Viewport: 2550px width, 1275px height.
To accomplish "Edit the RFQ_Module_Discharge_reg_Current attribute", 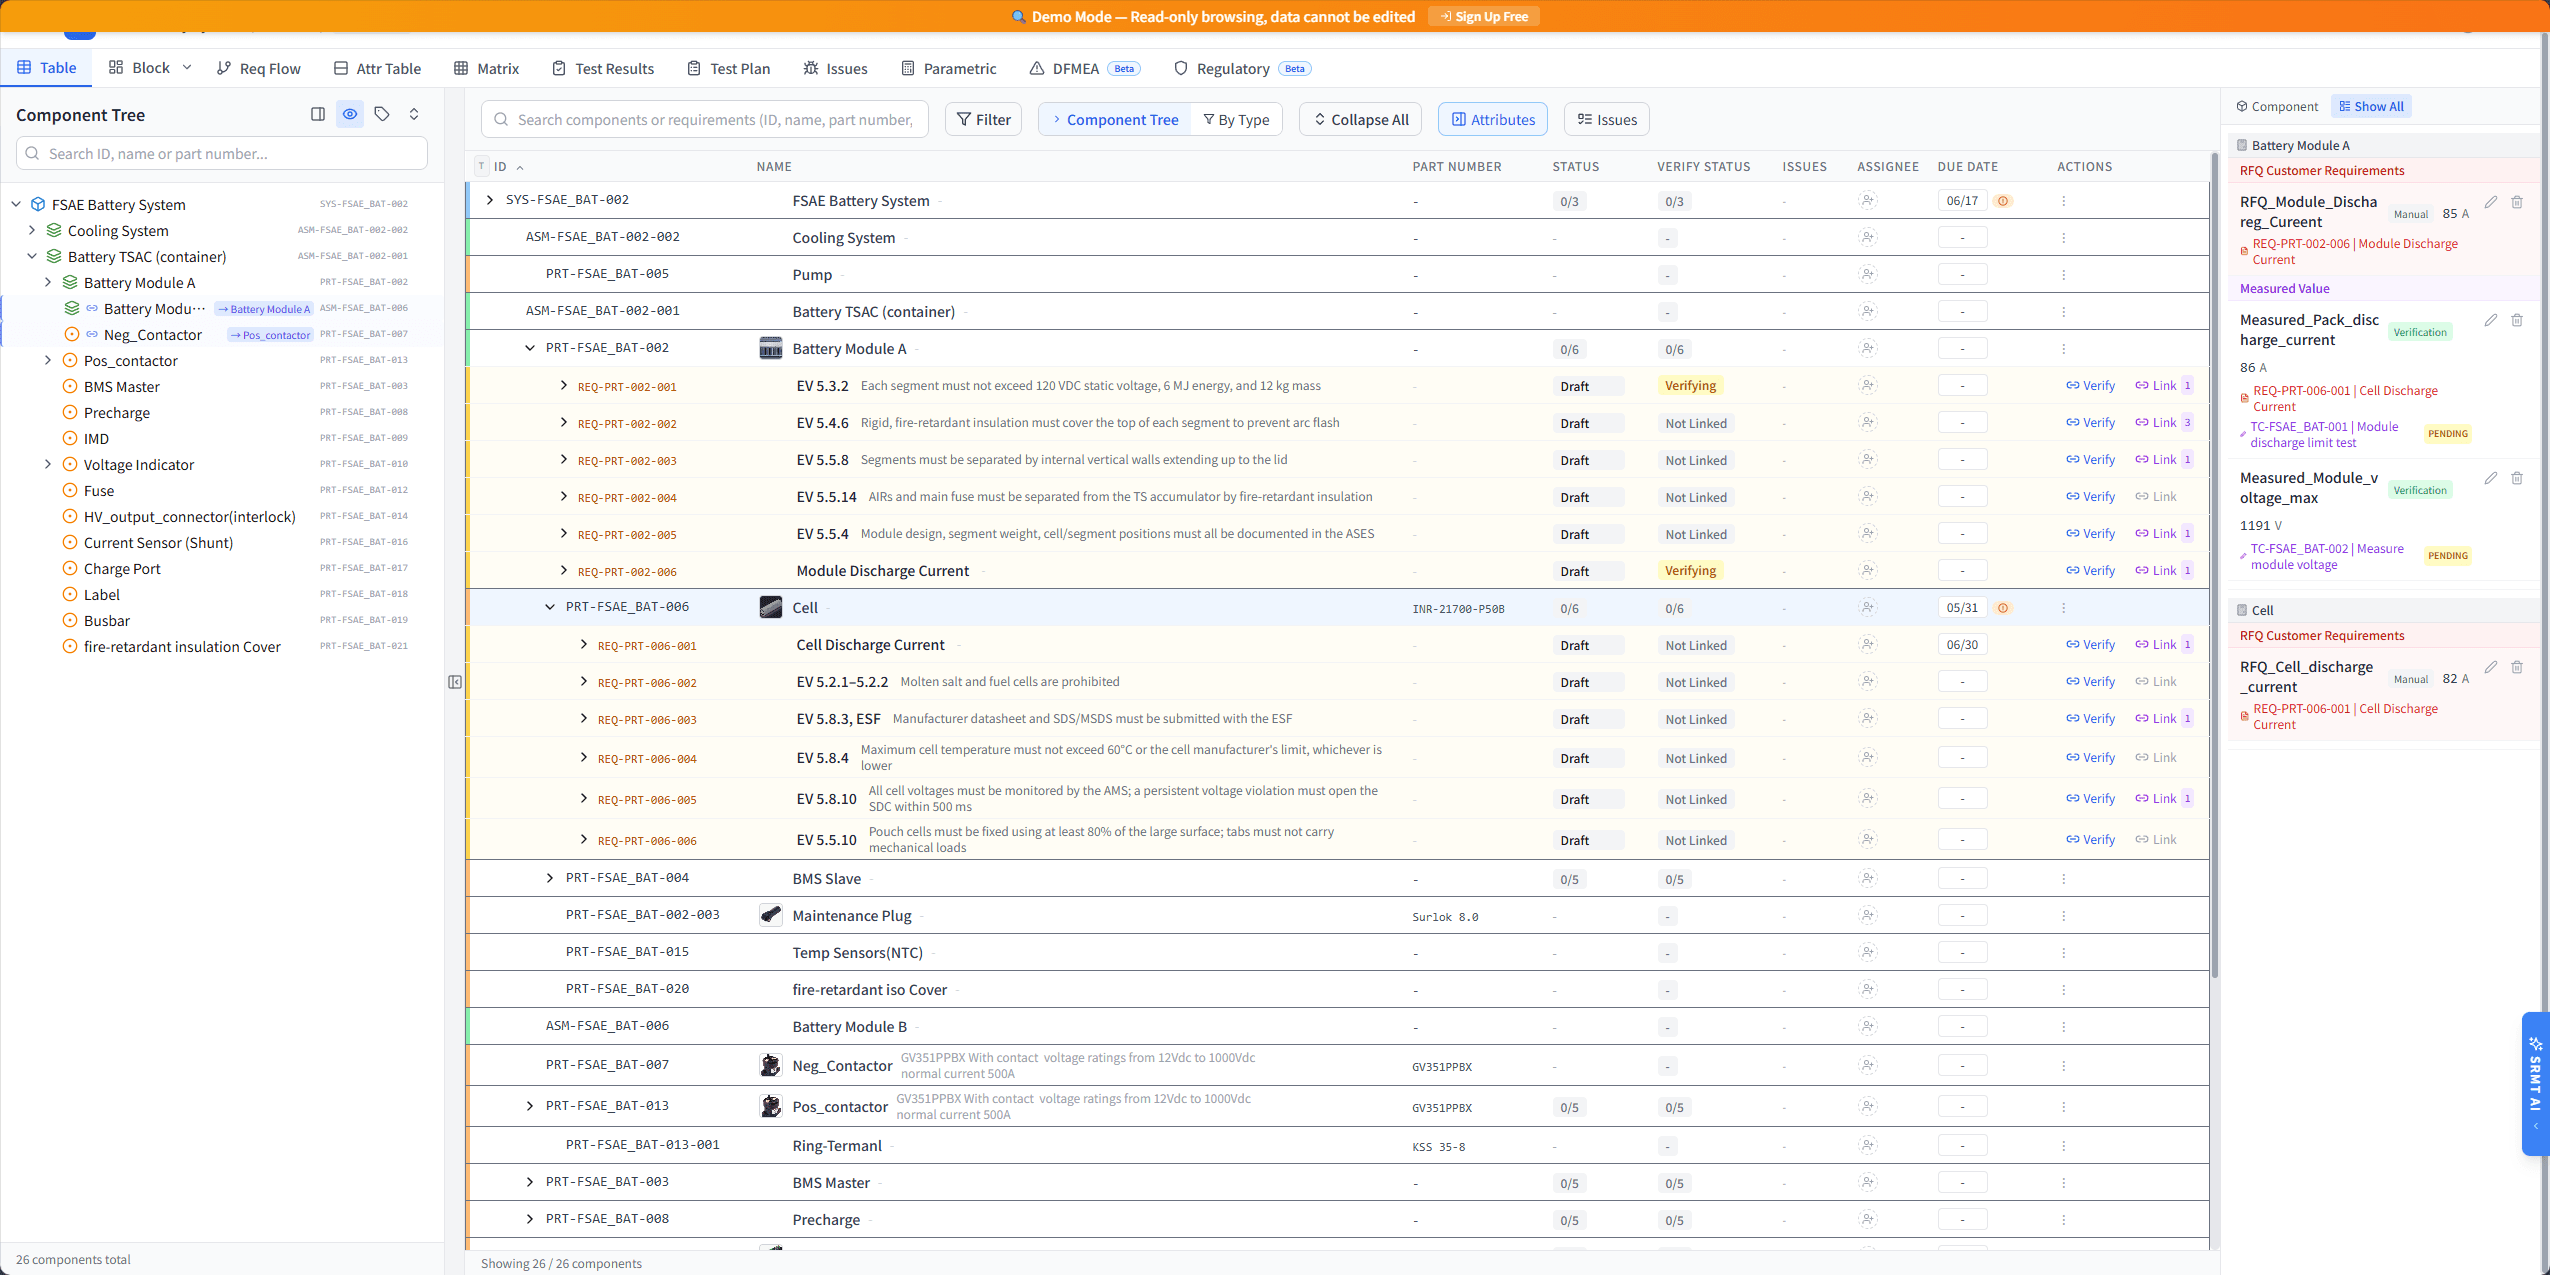I will (x=2491, y=201).
